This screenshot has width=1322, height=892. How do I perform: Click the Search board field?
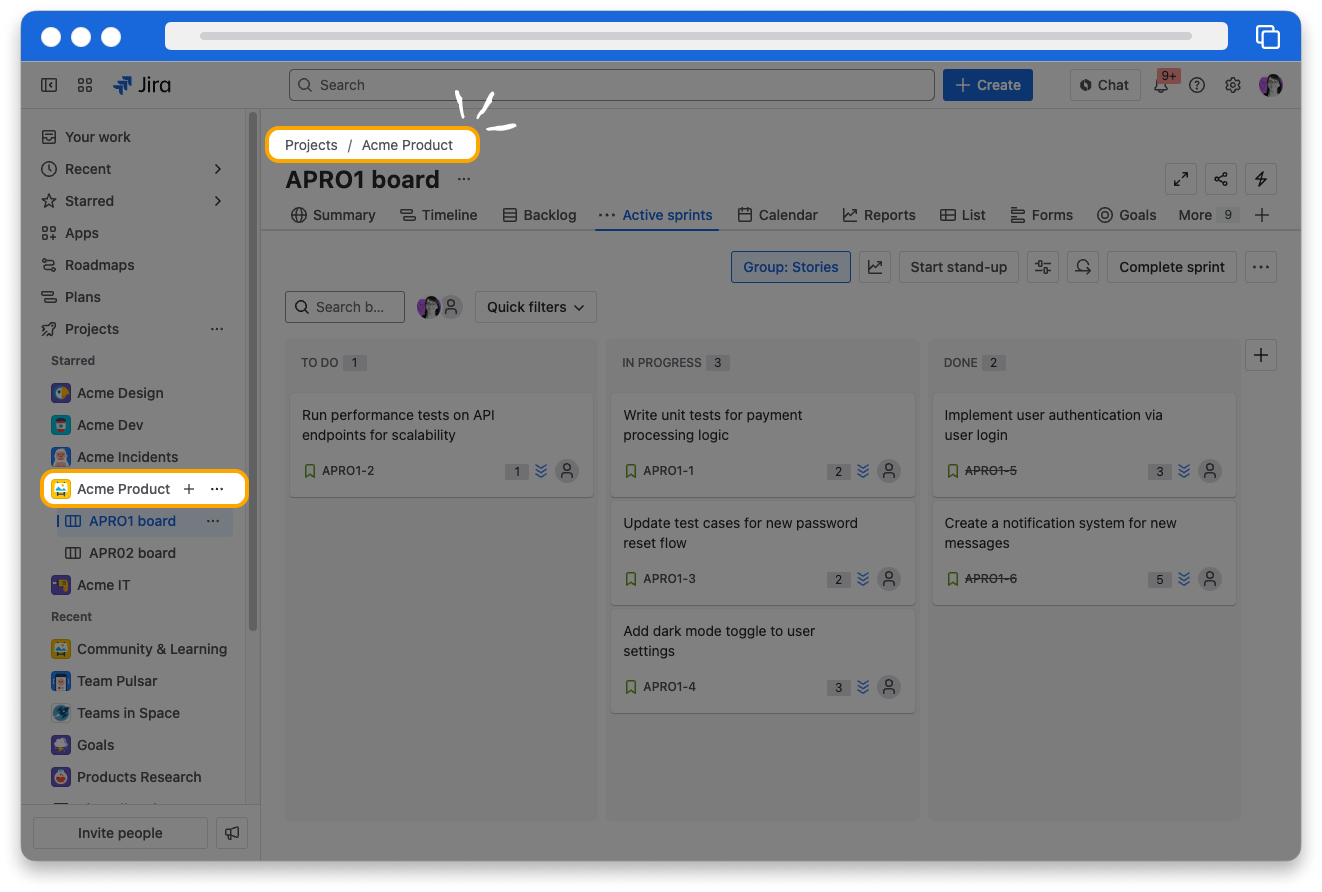pyautogui.click(x=345, y=307)
